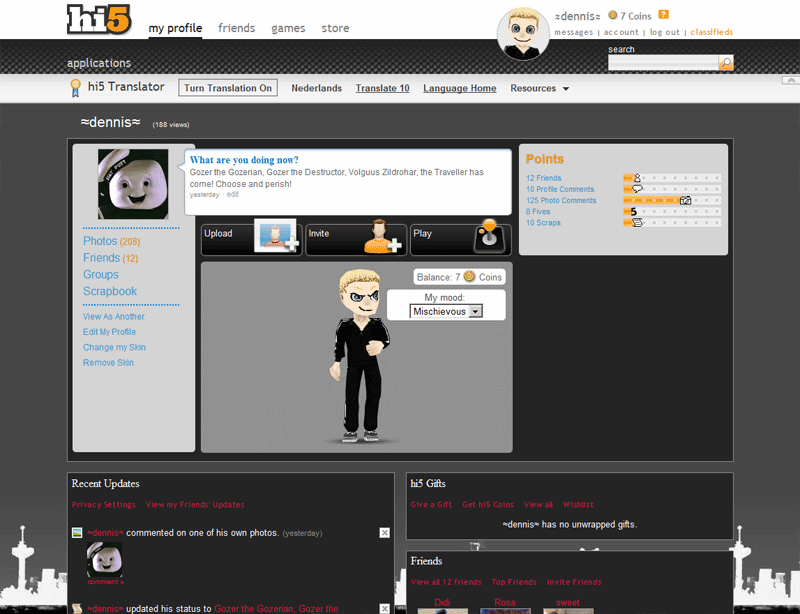Image resolution: width=800 pixels, height=614 pixels.
Task: Click into the search input field
Action: [663, 63]
